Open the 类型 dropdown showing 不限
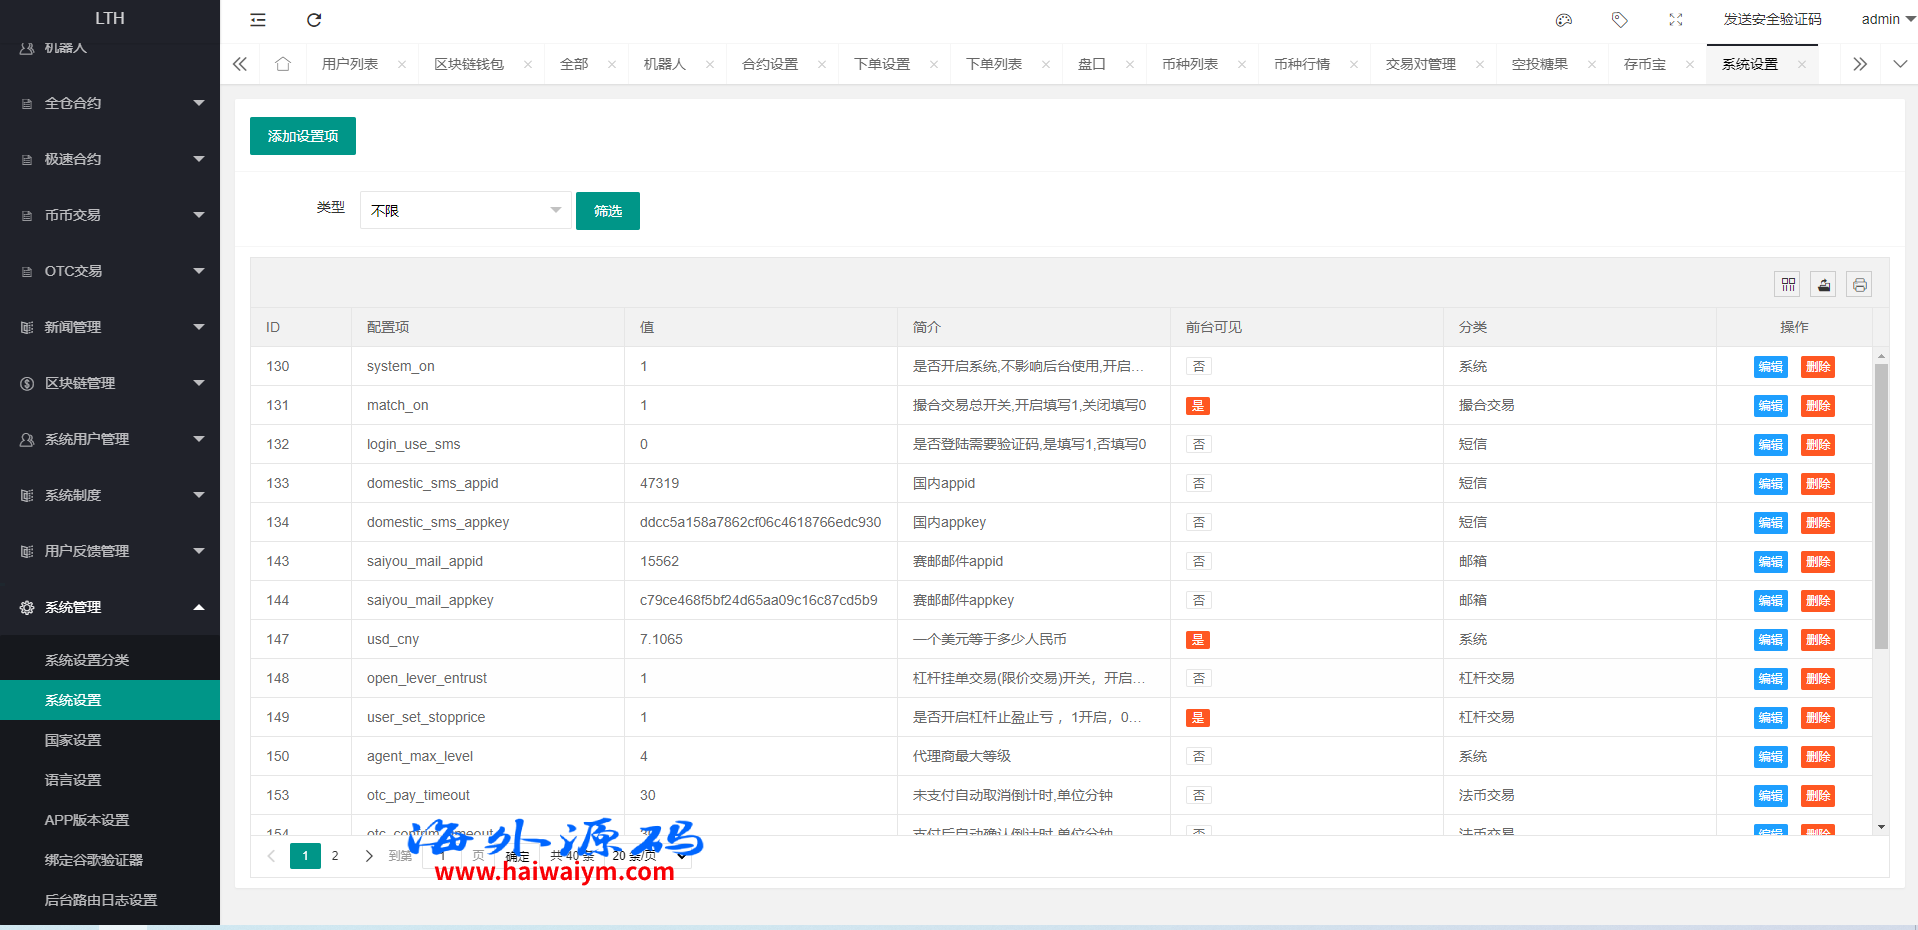Viewport: 1918px width, 930px height. pyautogui.click(x=465, y=210)
